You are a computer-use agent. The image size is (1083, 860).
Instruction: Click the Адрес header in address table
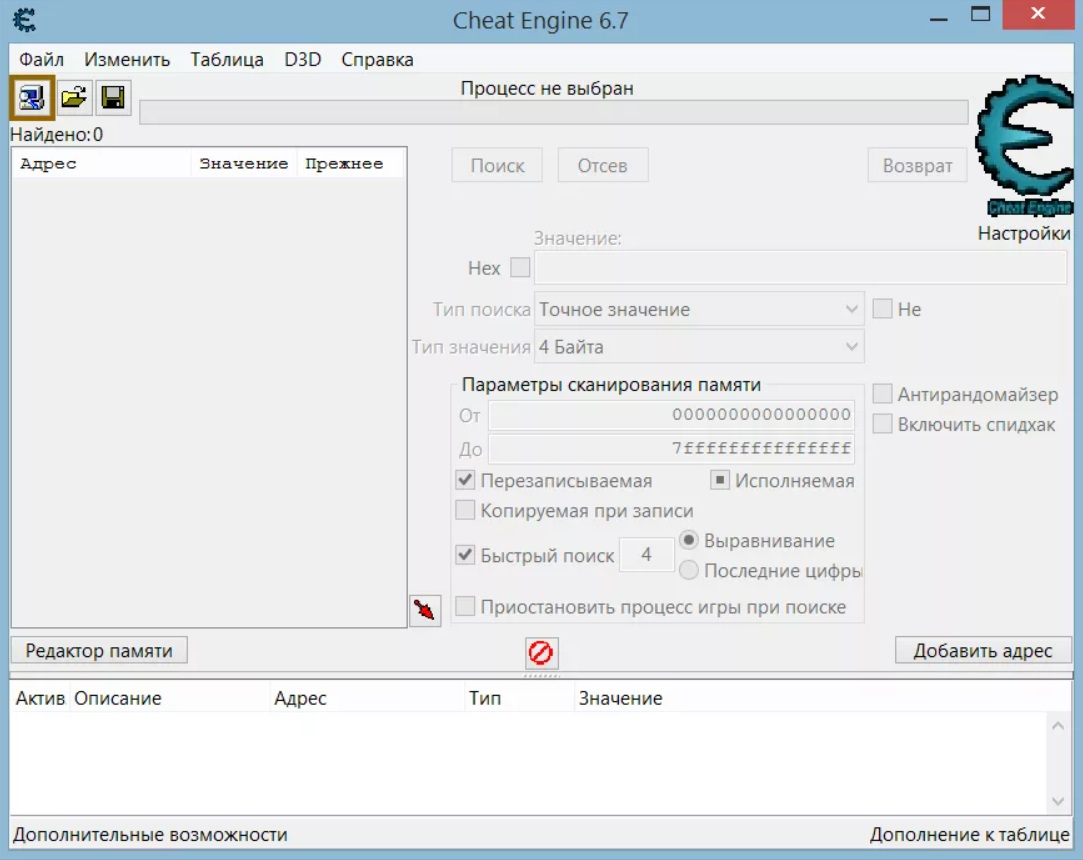point(367,698)
